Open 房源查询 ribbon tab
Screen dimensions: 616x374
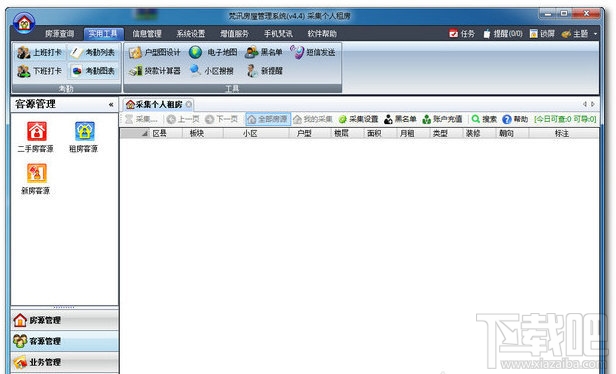[59, 34]
